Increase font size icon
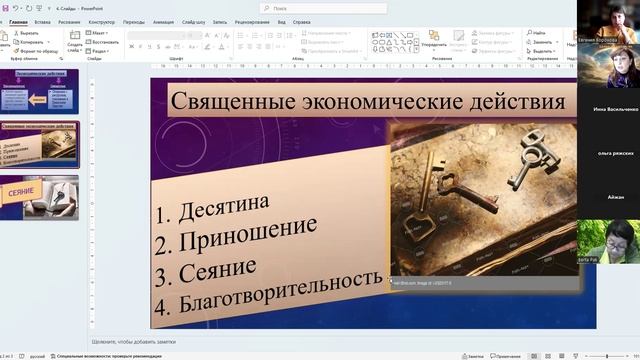Image resolution: width=640 pixels, height=360 pixels. [207, 36]
